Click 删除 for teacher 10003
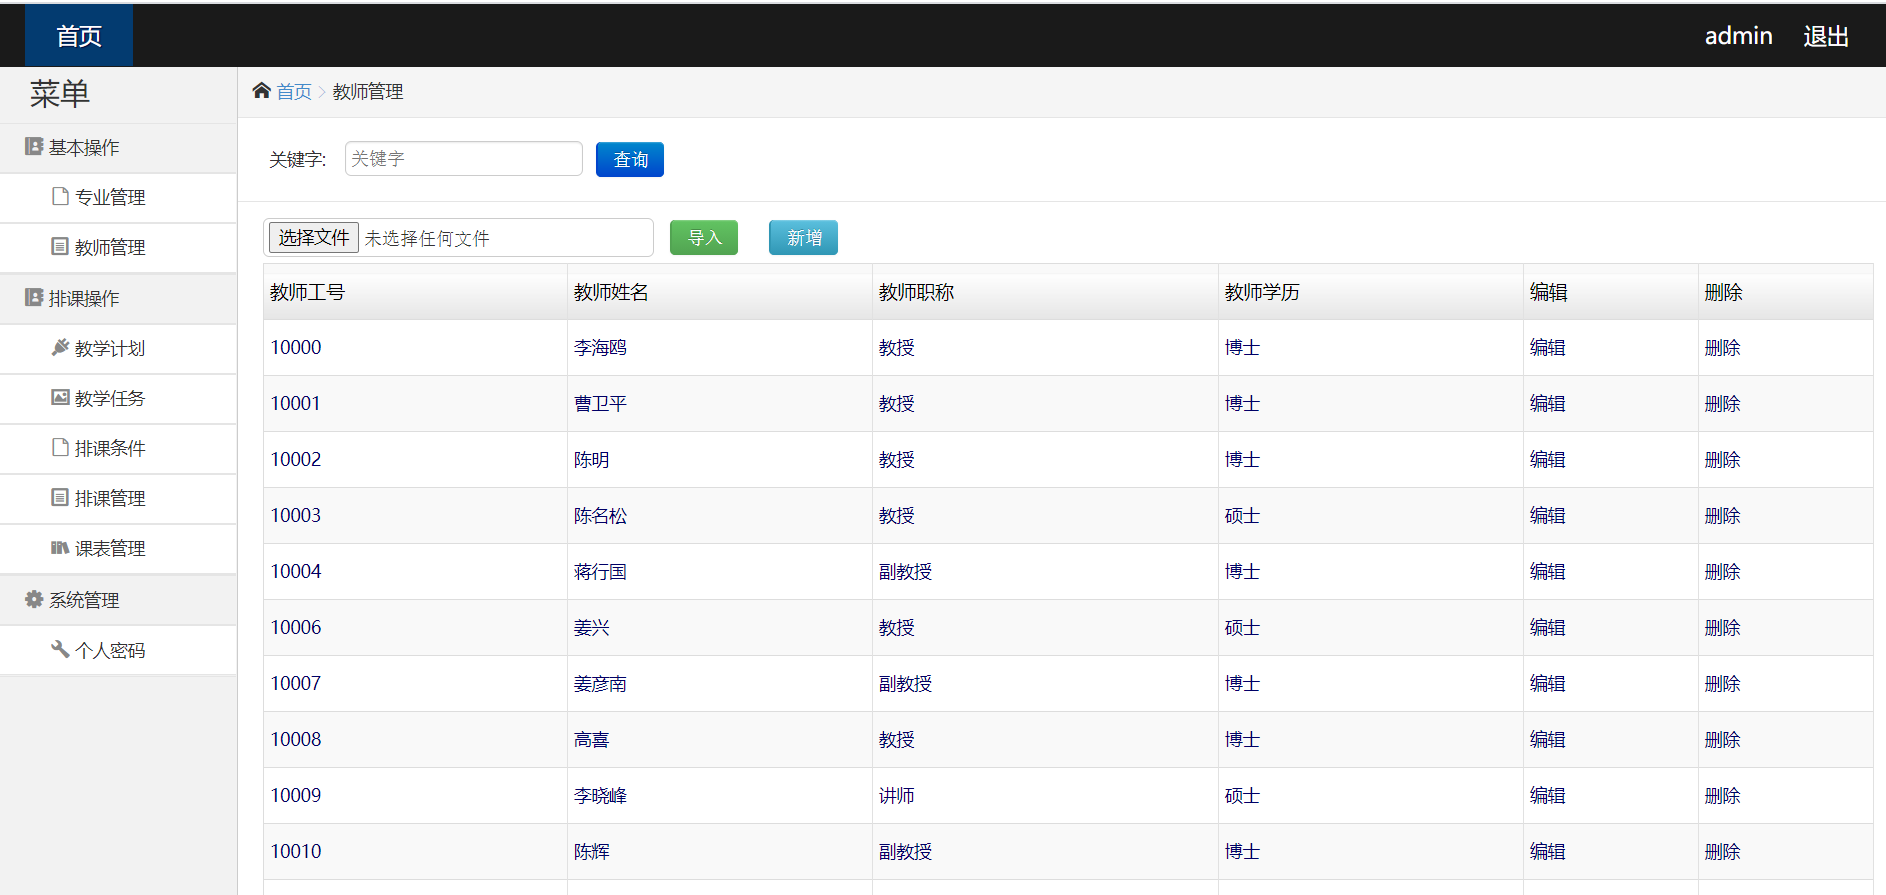 tap(1722, 516)
